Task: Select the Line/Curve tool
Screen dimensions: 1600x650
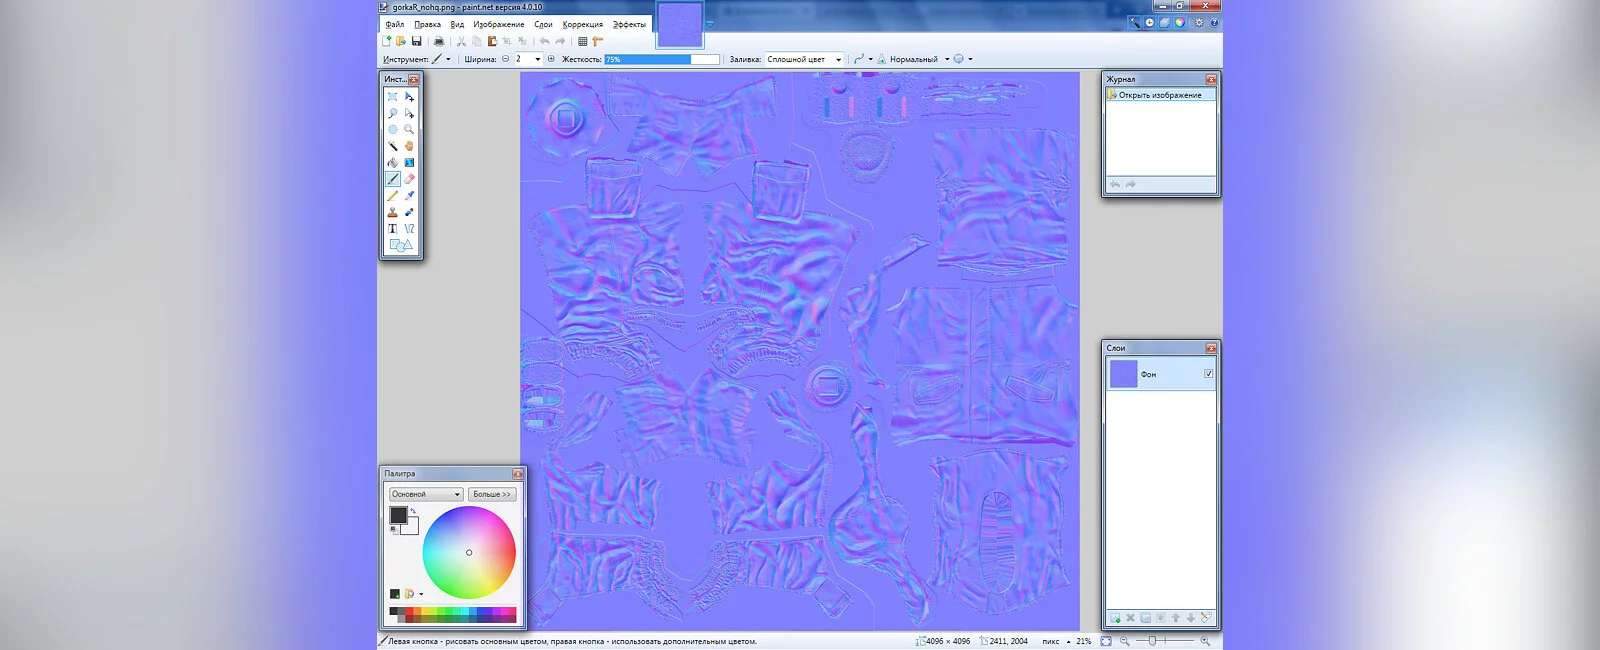Action: [x=409, y=229]
